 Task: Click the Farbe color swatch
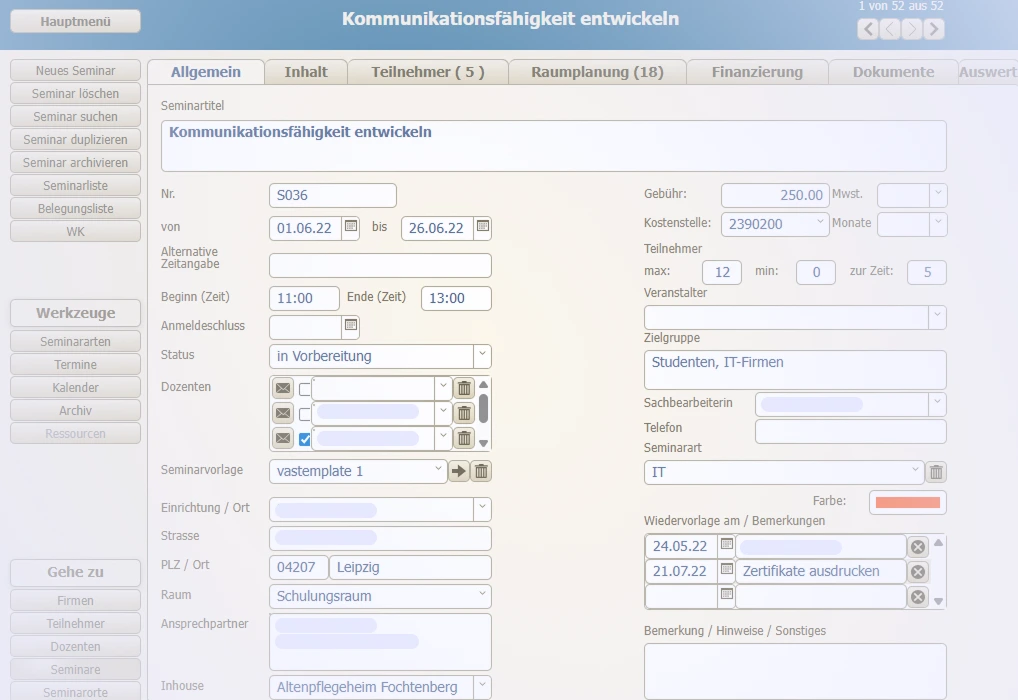coord(907,502)
